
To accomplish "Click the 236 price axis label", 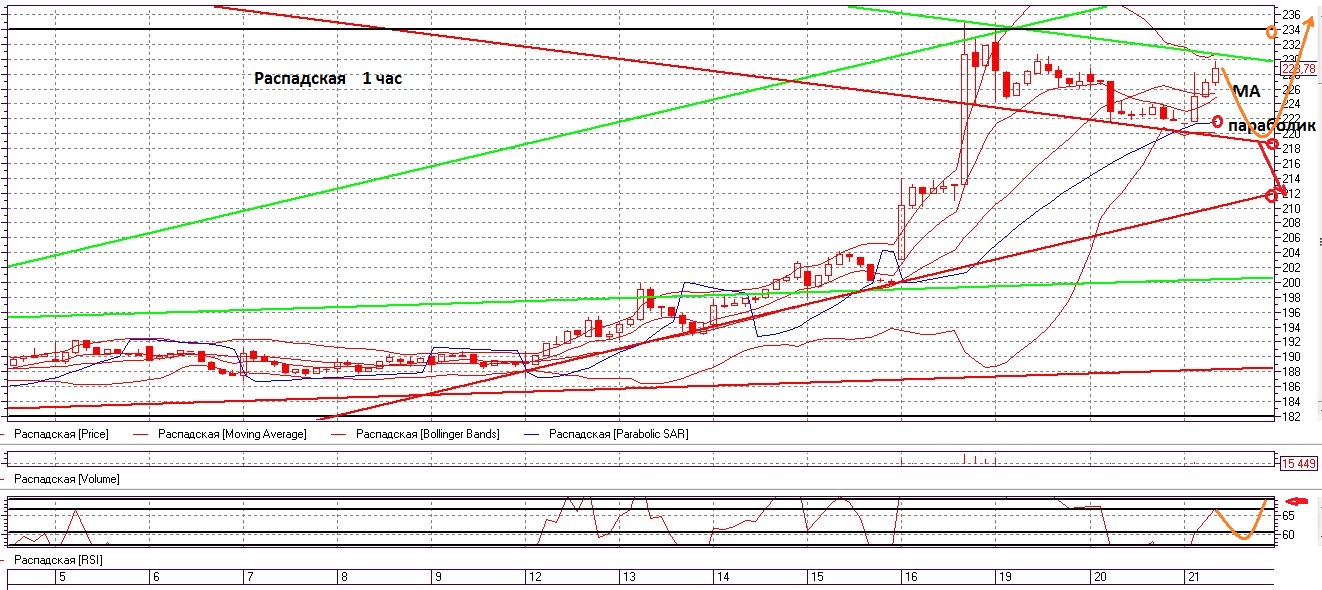I will 1290,15.
